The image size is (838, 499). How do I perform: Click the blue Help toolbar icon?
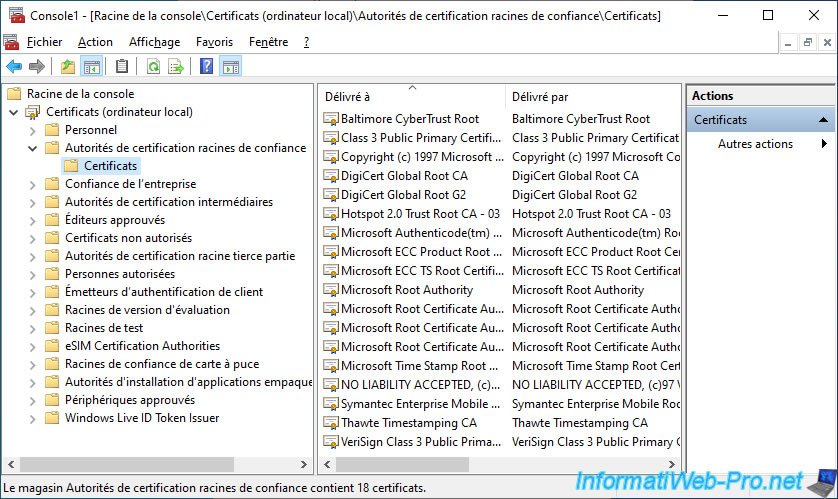pos(206,67)
